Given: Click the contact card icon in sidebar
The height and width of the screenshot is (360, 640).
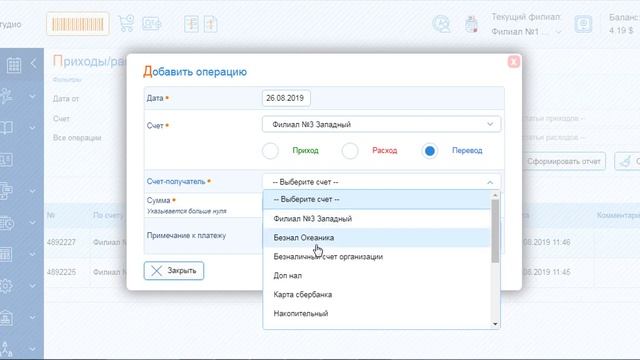Looking at the screenshot, I should point(6,159).
